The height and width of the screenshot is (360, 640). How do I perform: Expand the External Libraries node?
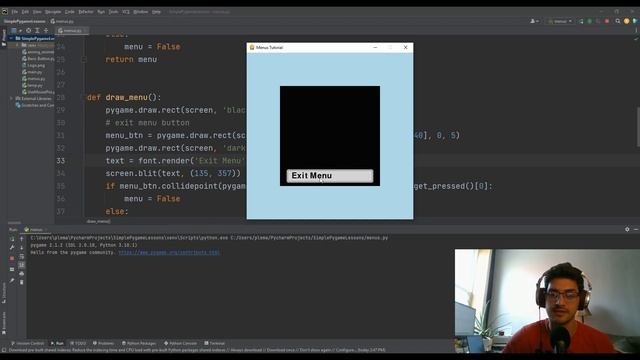[11, 98]
